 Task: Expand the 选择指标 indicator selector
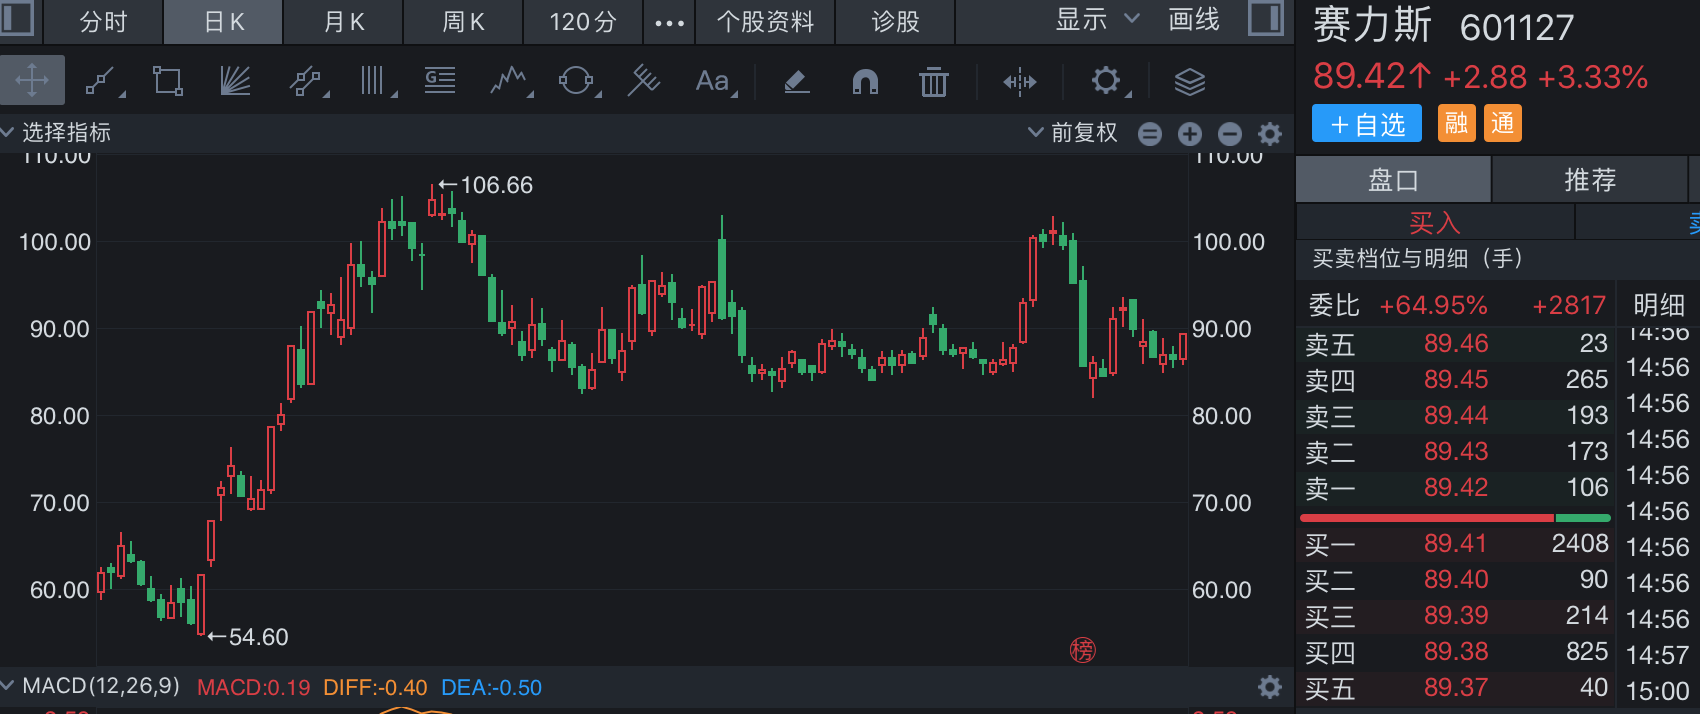[x=56, y=132]
